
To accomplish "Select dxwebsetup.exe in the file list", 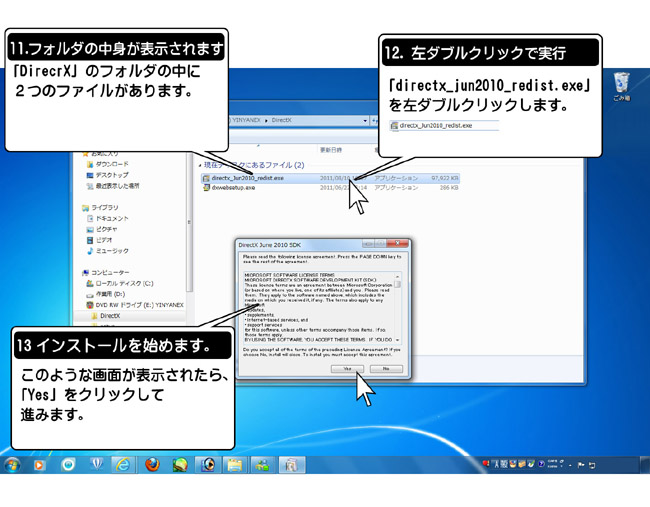I will click(x=330, y=187).
